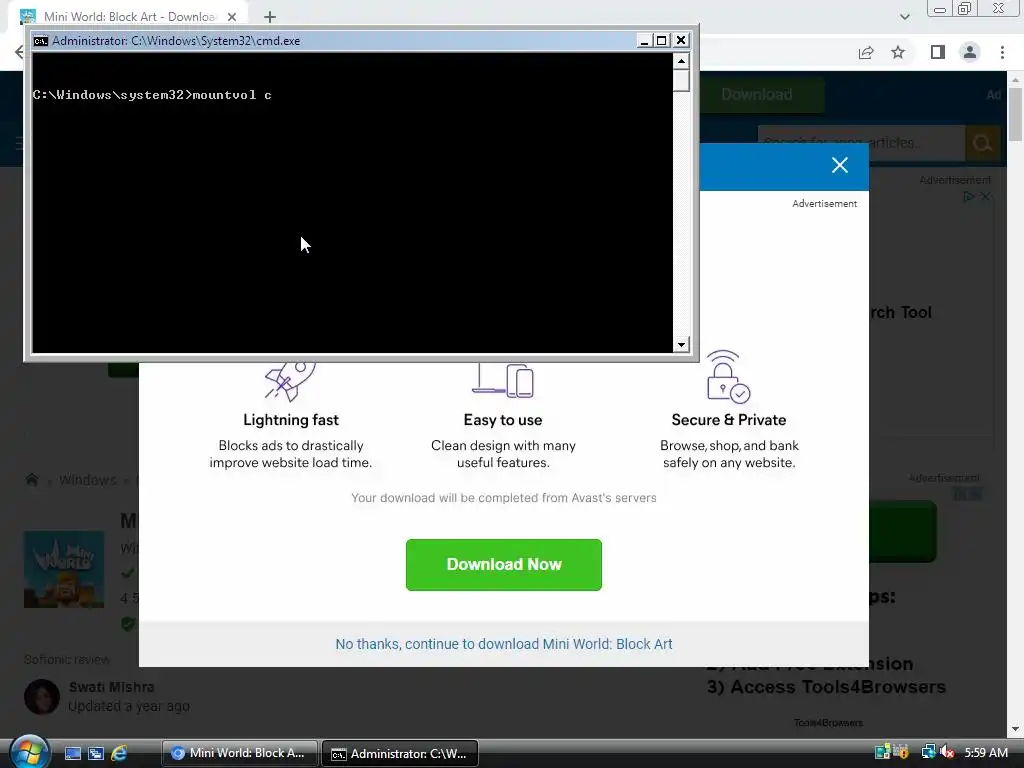Click inside the cmd console area
The width and height of the screenshot is (1024, 768).
353,202
